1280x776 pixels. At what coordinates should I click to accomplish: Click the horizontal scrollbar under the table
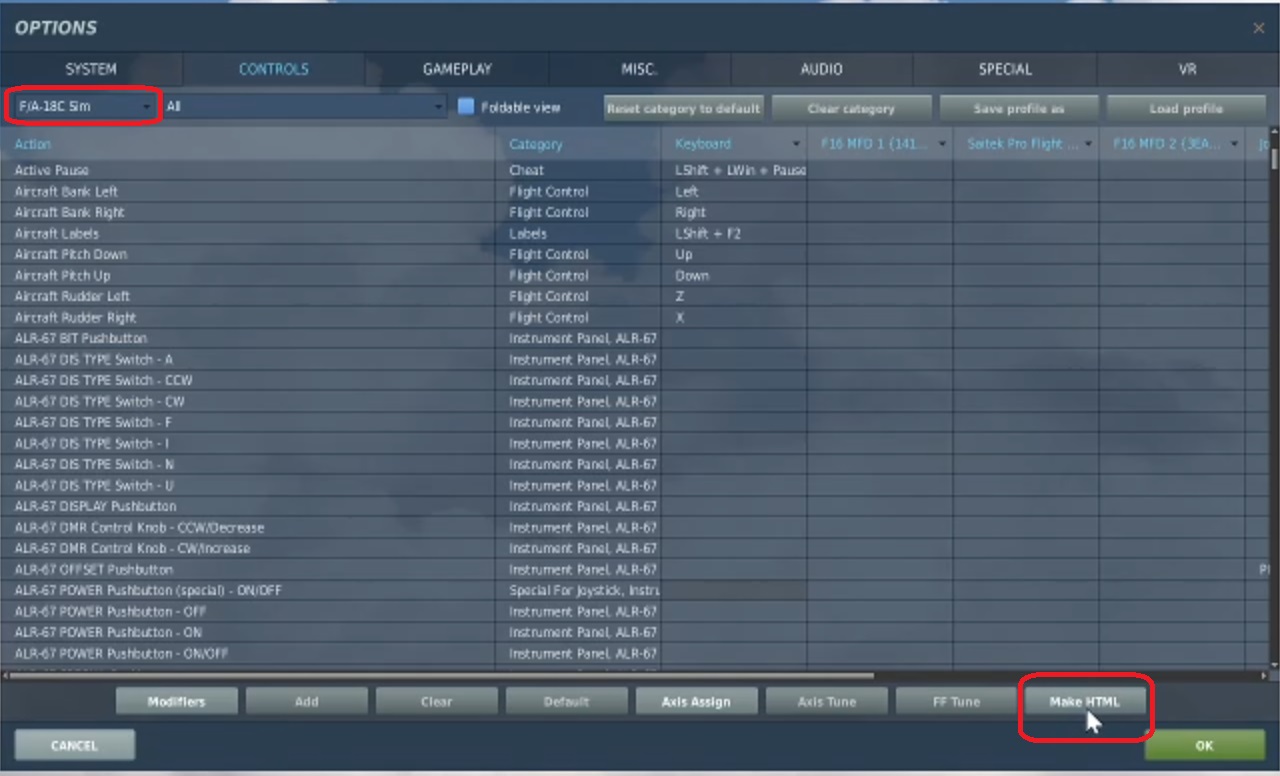[440, 676]
